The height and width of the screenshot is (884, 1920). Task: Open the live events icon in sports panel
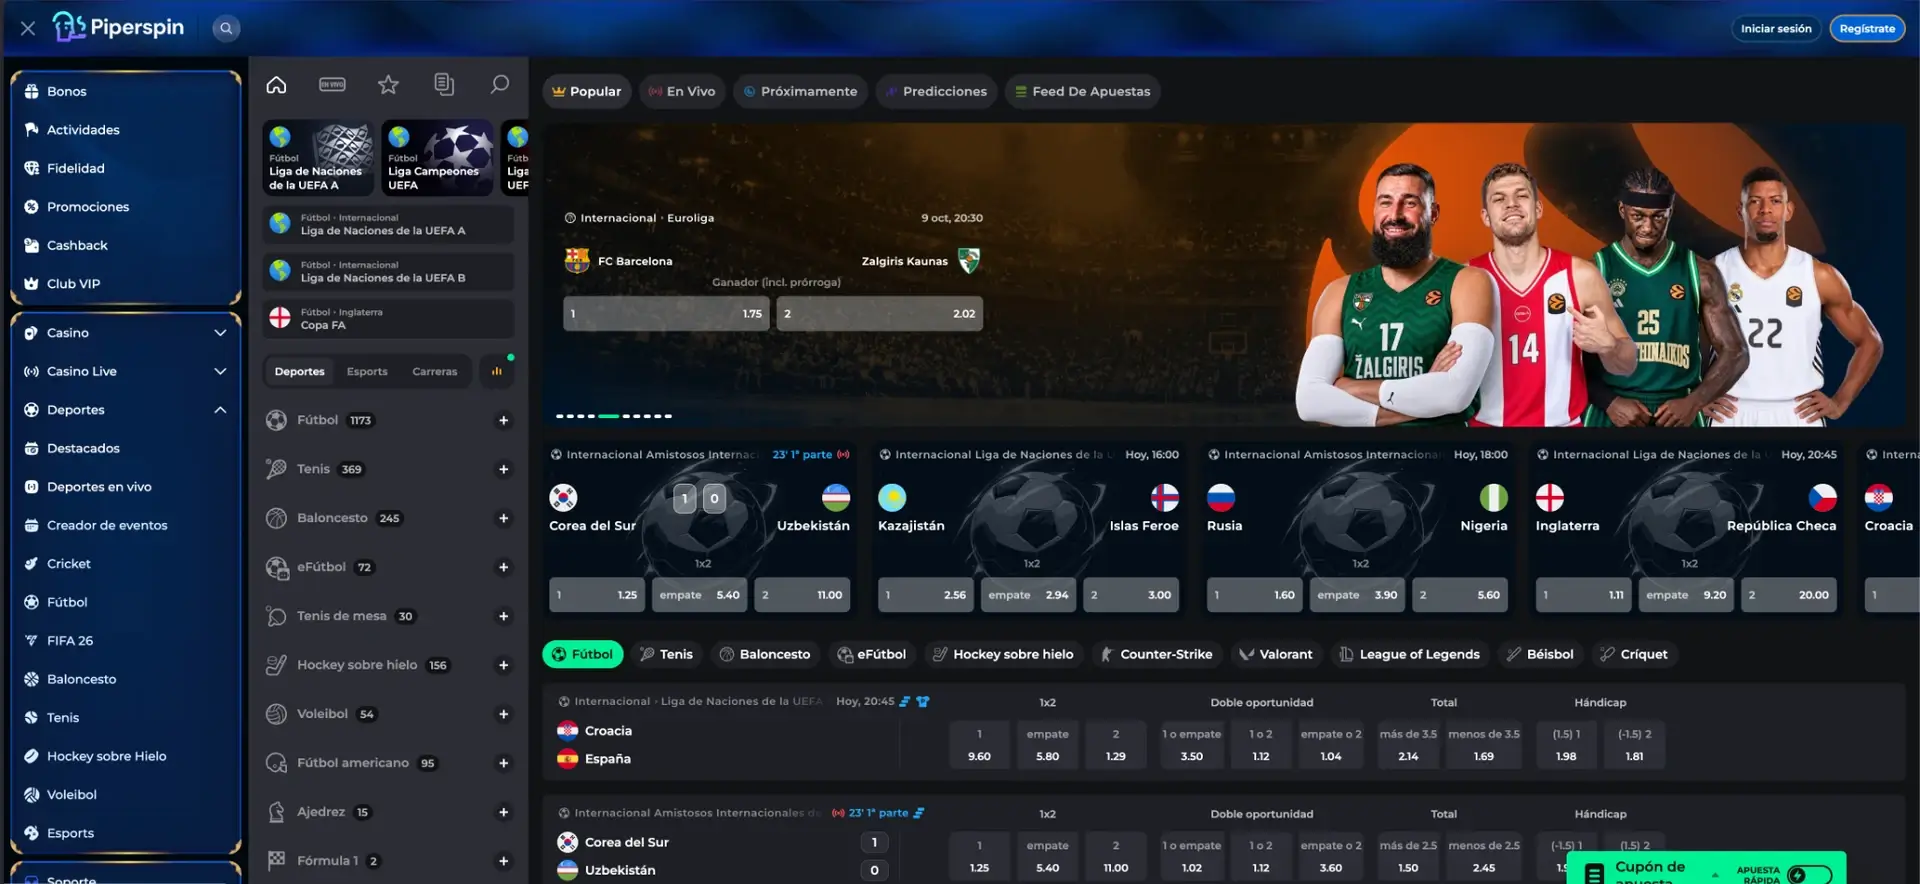coord(332,85)
